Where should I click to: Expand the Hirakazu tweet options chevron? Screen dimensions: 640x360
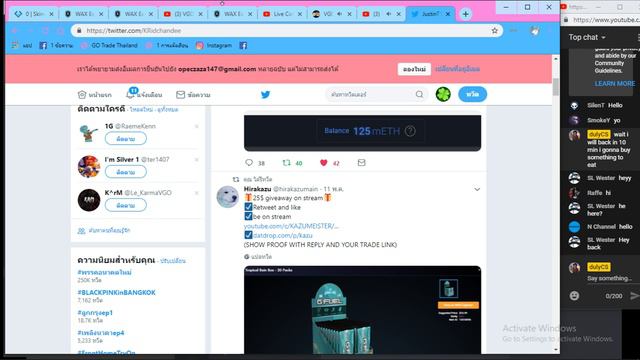(x=477, y=189)
